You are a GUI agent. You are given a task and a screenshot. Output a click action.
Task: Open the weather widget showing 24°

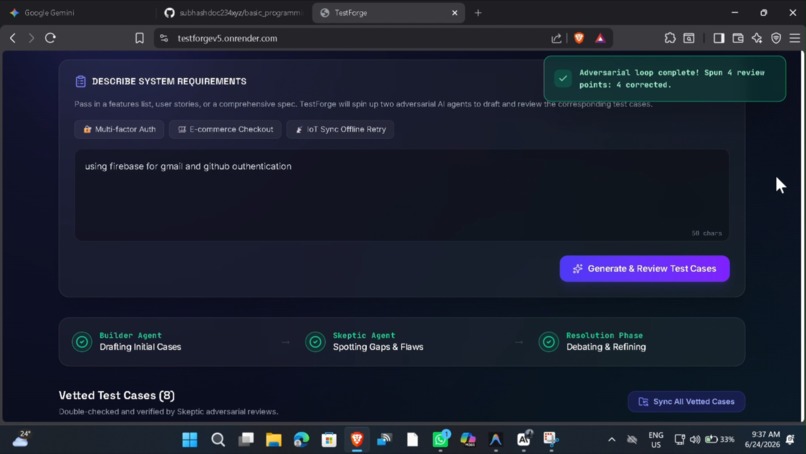(x=22, y=439)
